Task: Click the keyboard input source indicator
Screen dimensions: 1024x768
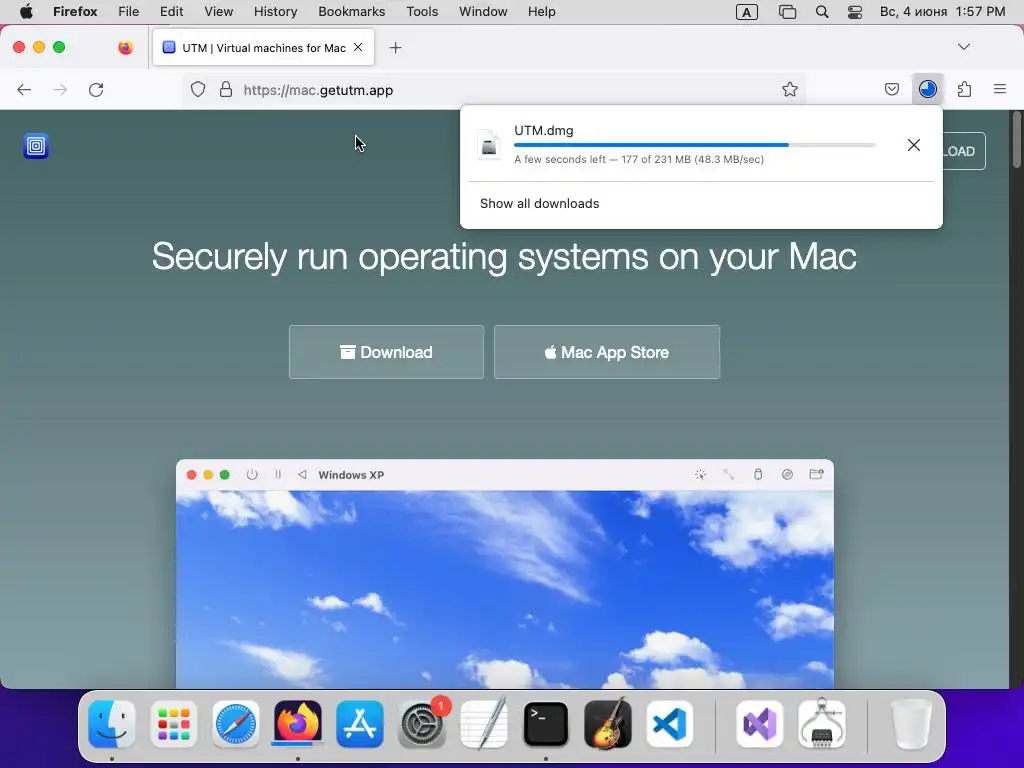Action: [746, 12]
